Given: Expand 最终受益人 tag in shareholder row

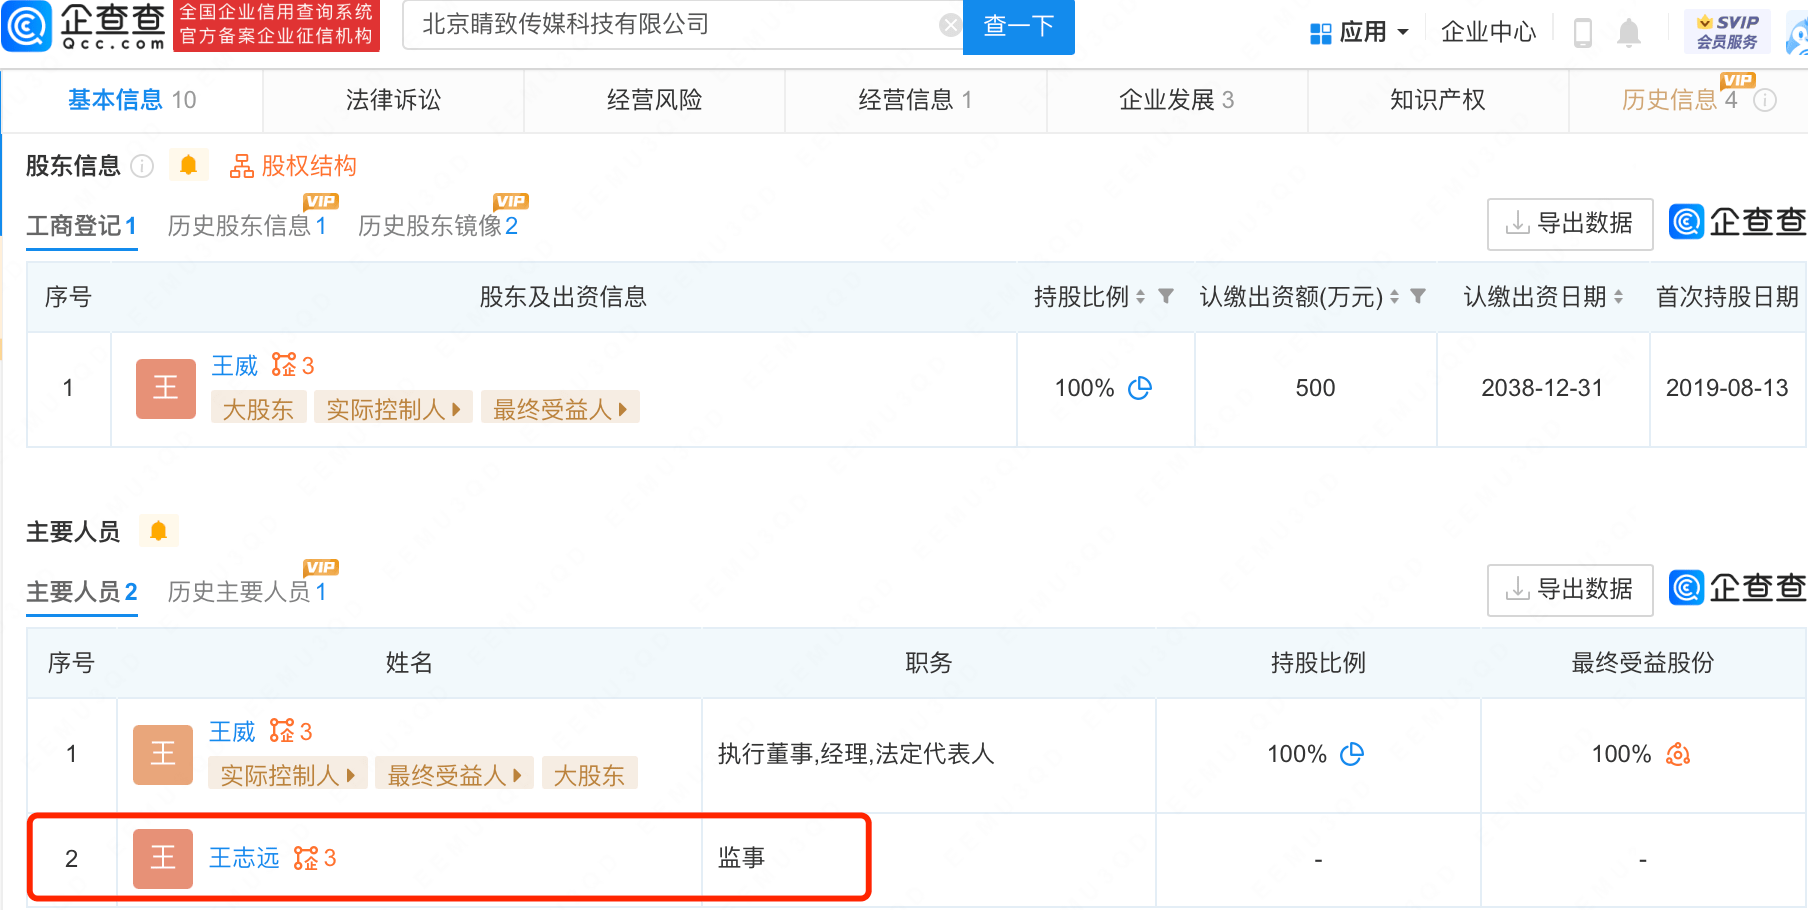Looking at the screenshot, I should [560, 409].
